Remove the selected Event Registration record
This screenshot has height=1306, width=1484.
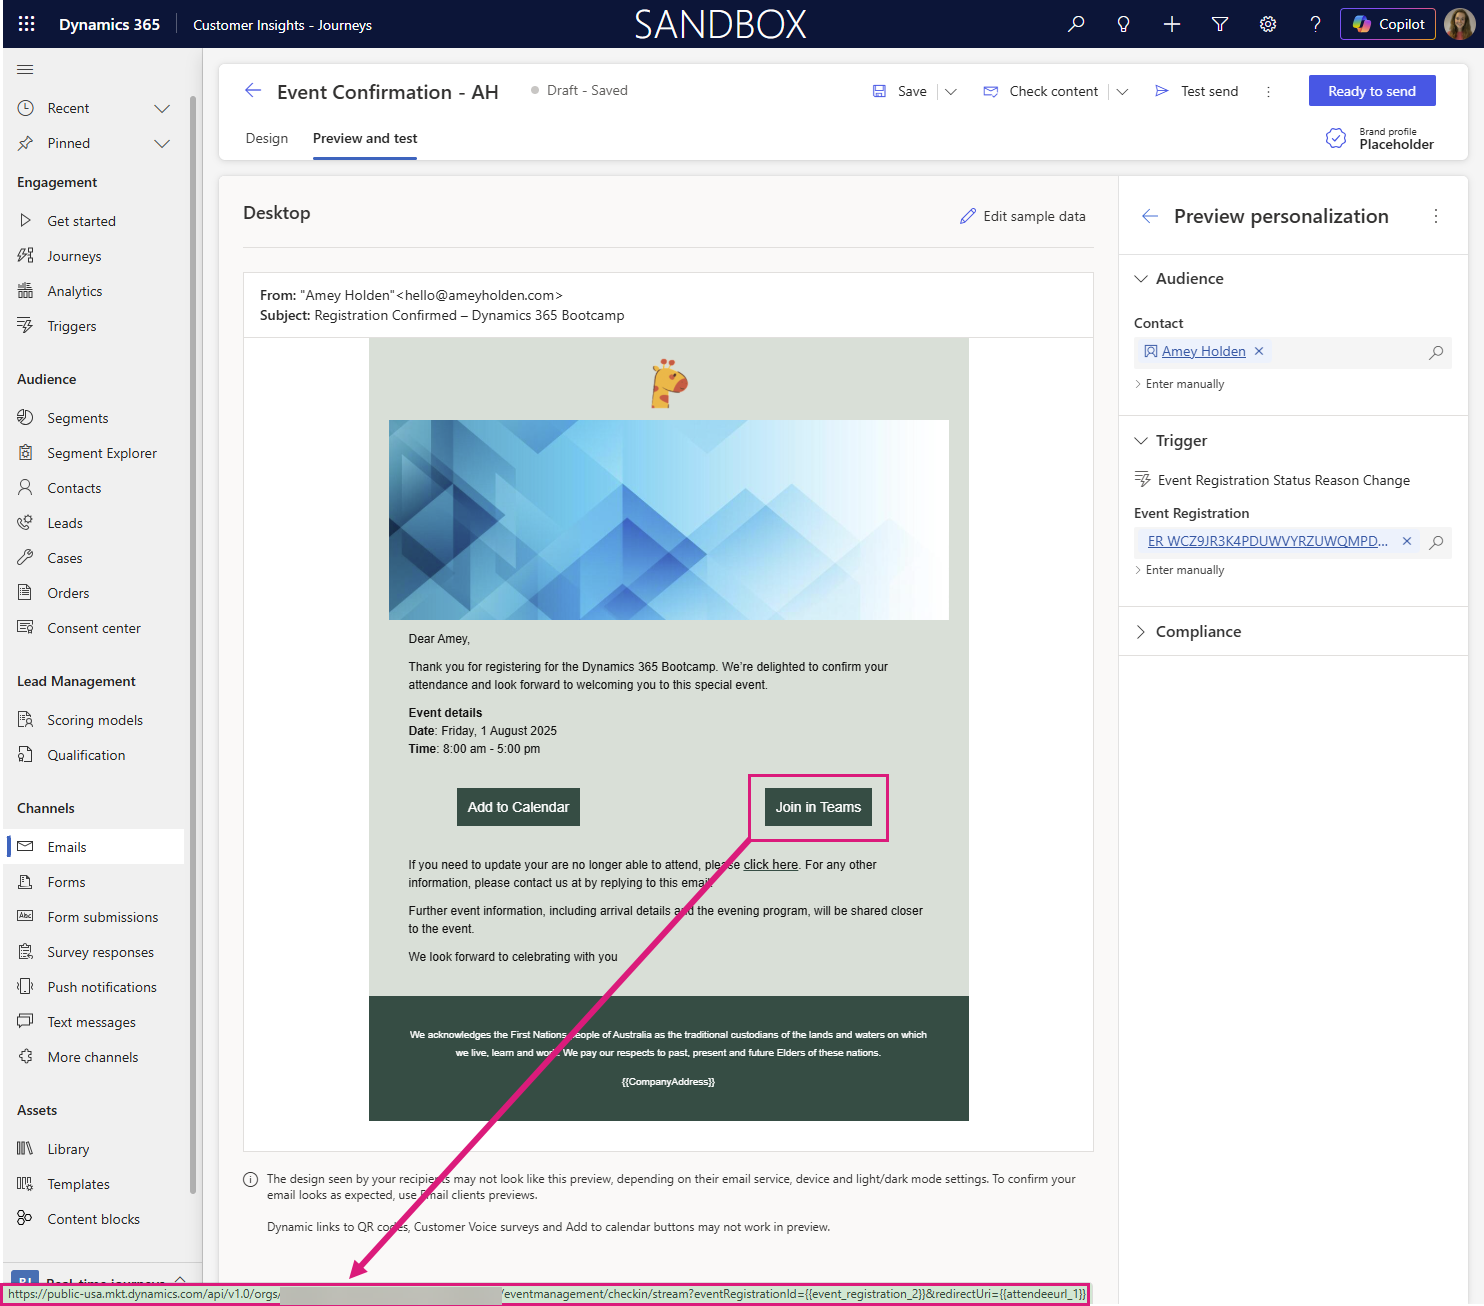(1407, 541)
